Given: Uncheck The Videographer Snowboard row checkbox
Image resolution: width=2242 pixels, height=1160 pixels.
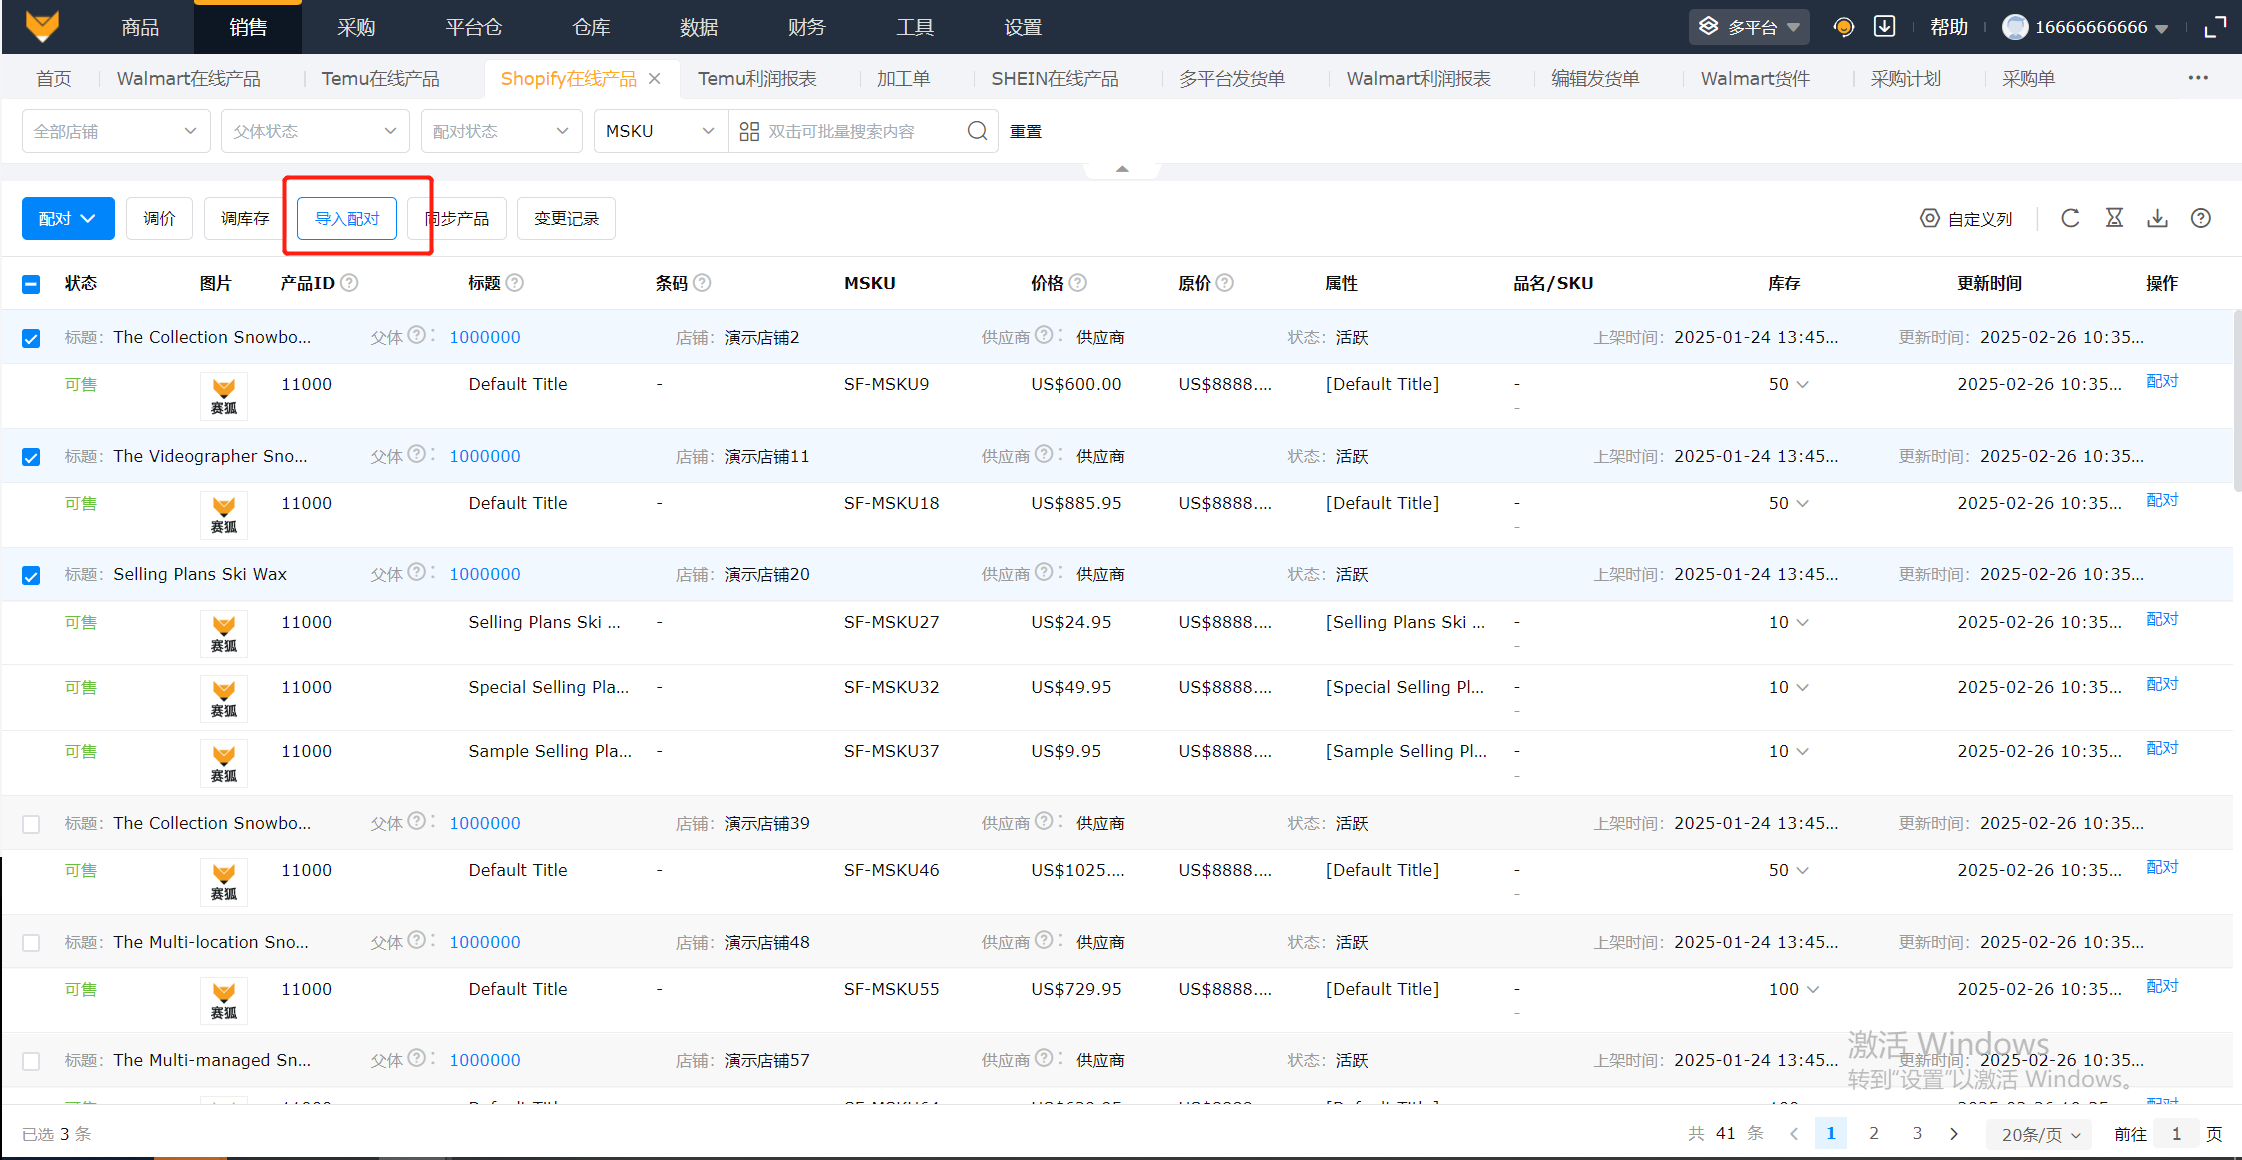Looking at the screenshot, I should (31, 457).
